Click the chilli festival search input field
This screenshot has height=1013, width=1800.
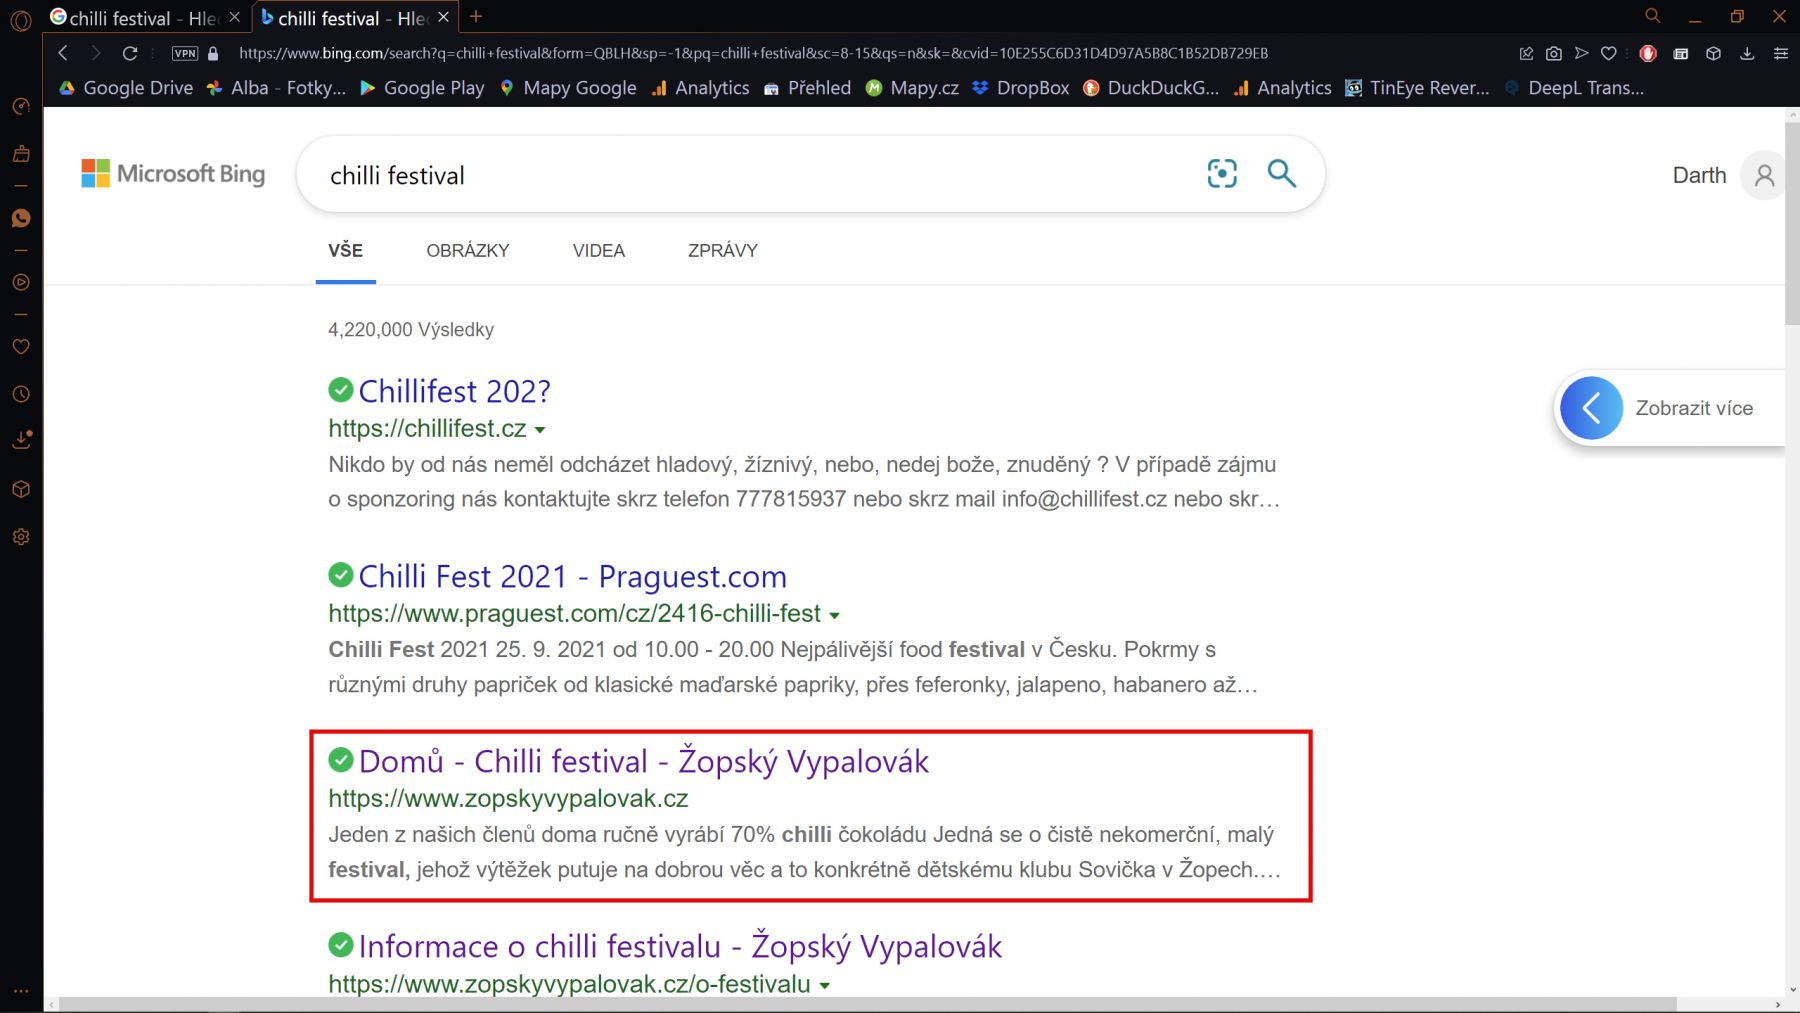[750, 175]
